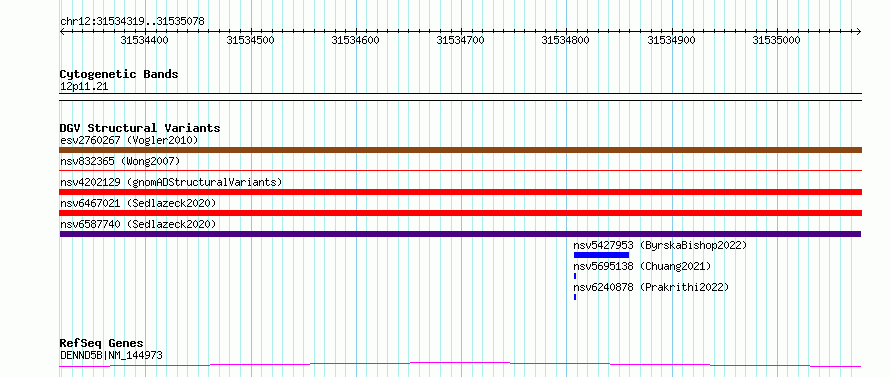Image resolution: width=890 pixels, height=377 pixels.
Task: Click the brown esv2760267 variant bar
Action: coord(460,150)
